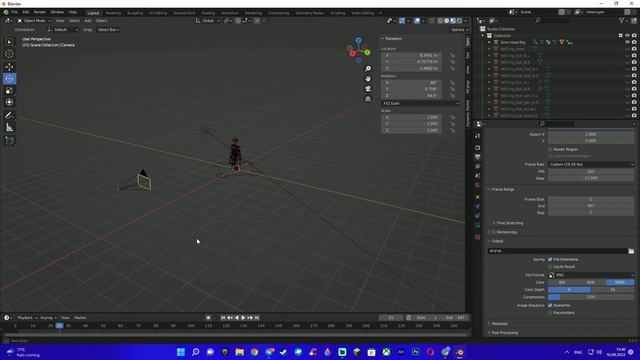Image resolution: width=640 pixels, height=360 pixels.
Task: Open viewport Add menu
Action: pos(88,20)
